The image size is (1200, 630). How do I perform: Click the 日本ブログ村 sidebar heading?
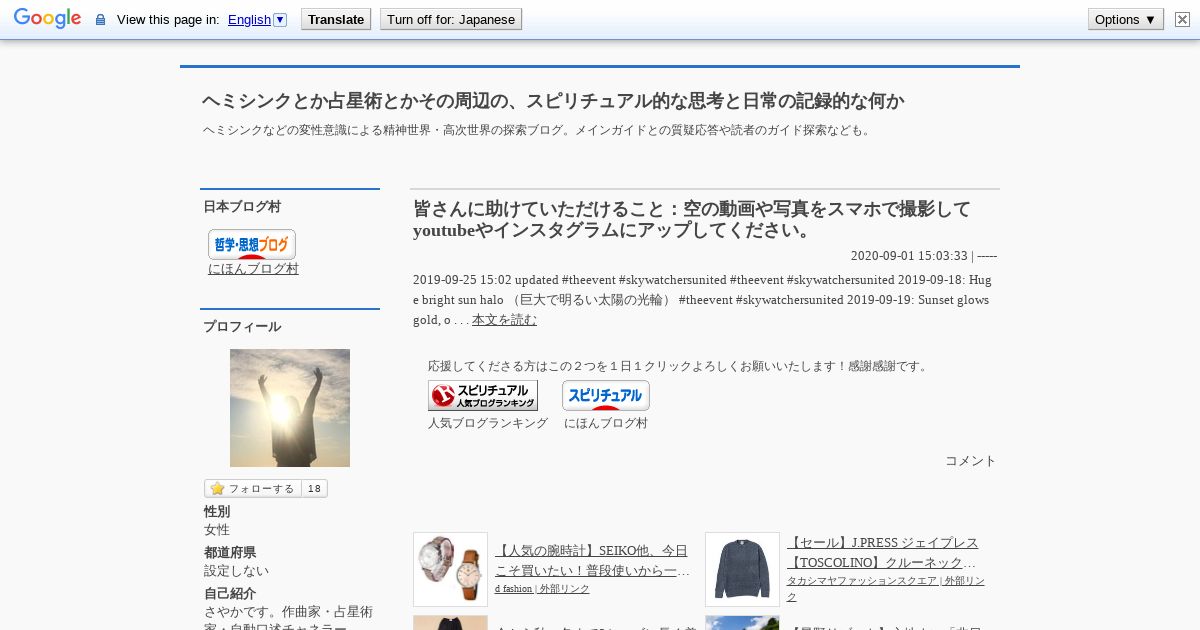[242, 207]
